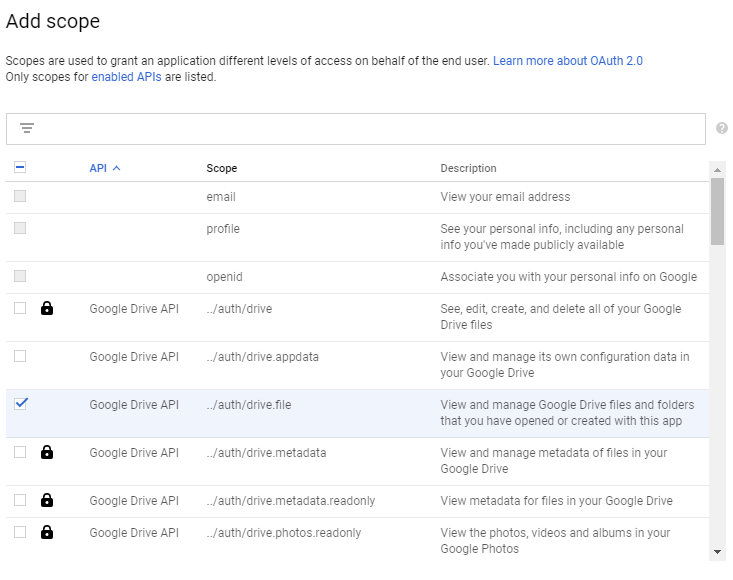733x580 pixels.
Task: Click lock icon on drive.metadata.readonly row
Action: (47, 501)
